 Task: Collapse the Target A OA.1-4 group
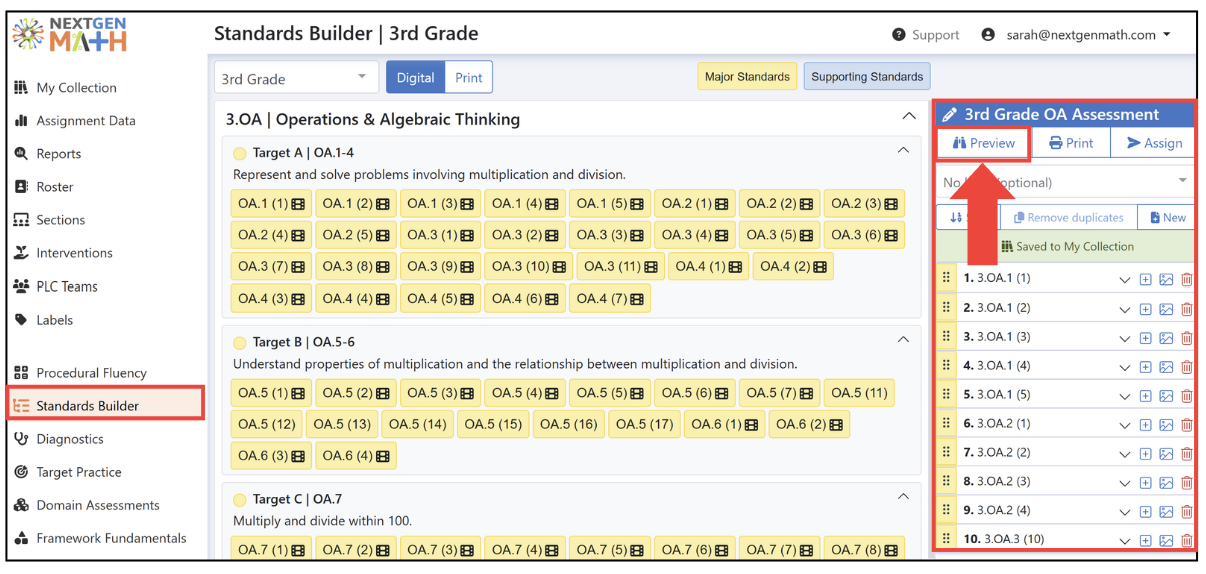click(x=903, y=151)
